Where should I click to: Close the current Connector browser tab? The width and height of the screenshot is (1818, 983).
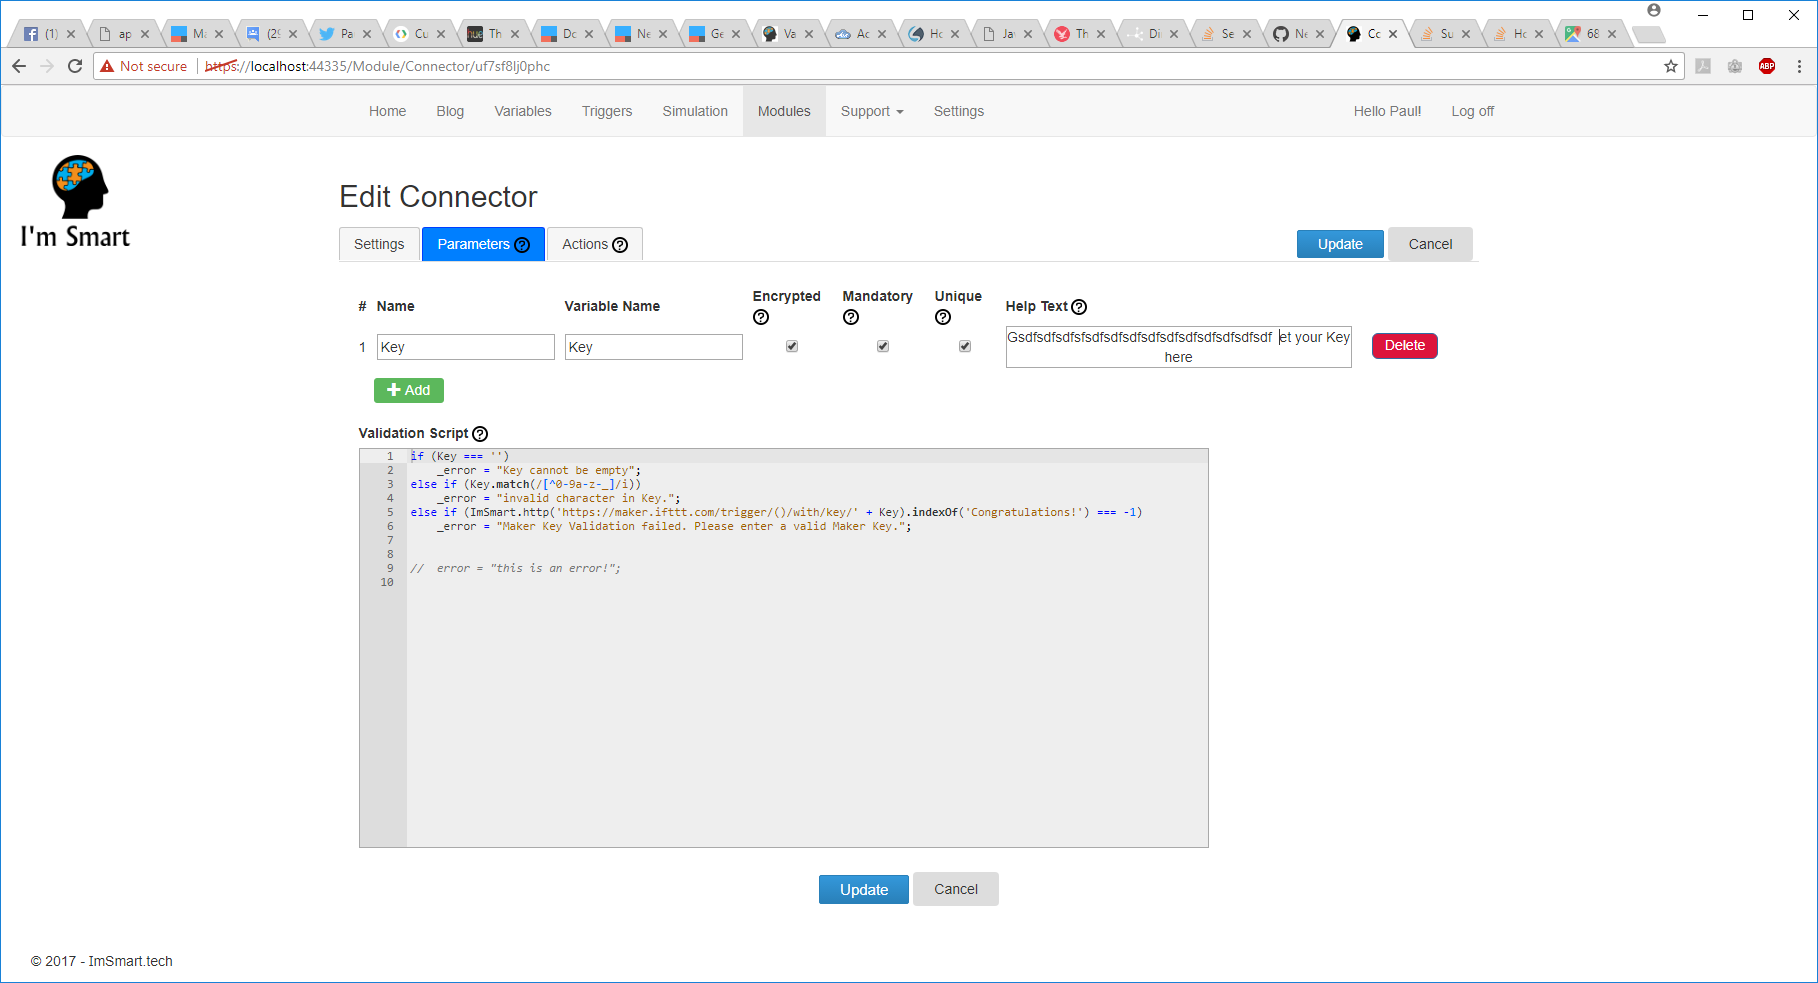[x=1393, y=34]
